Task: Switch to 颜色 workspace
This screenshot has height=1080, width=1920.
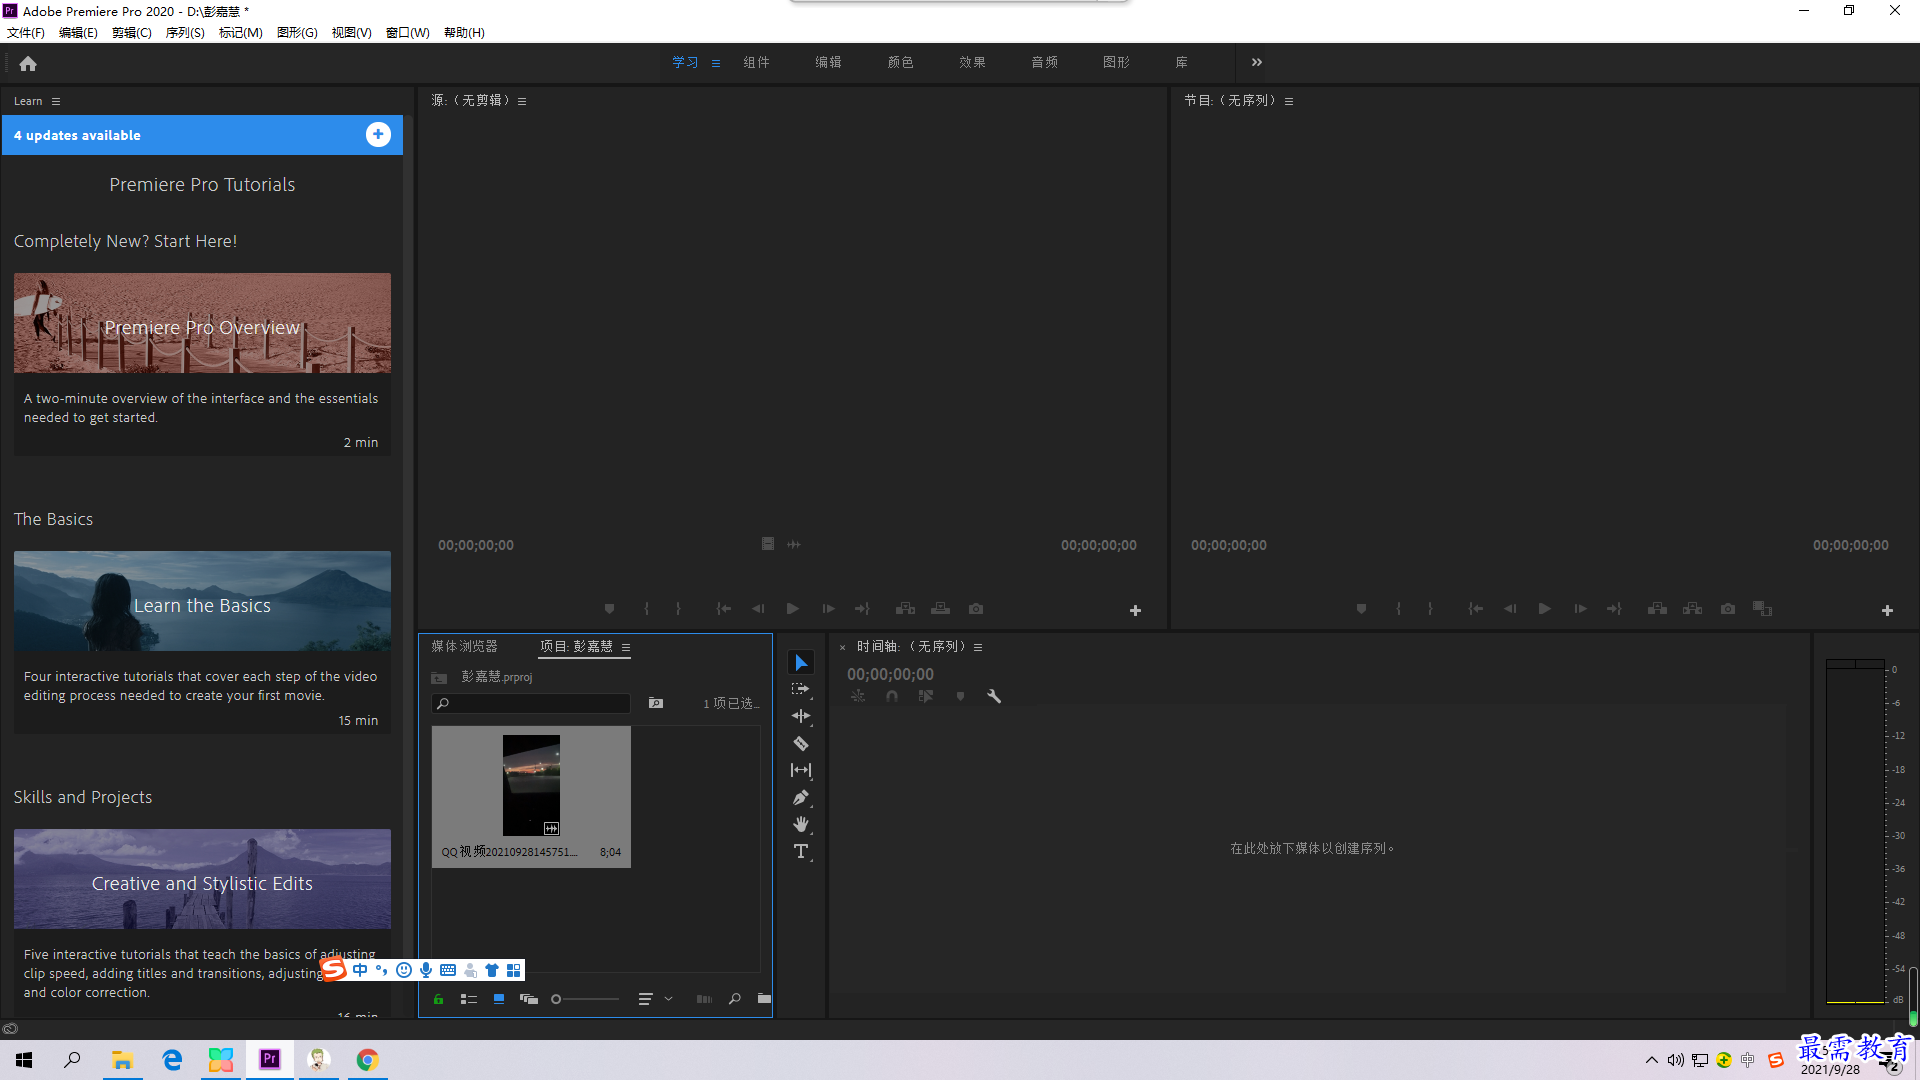Action: (x=900, y=62)
